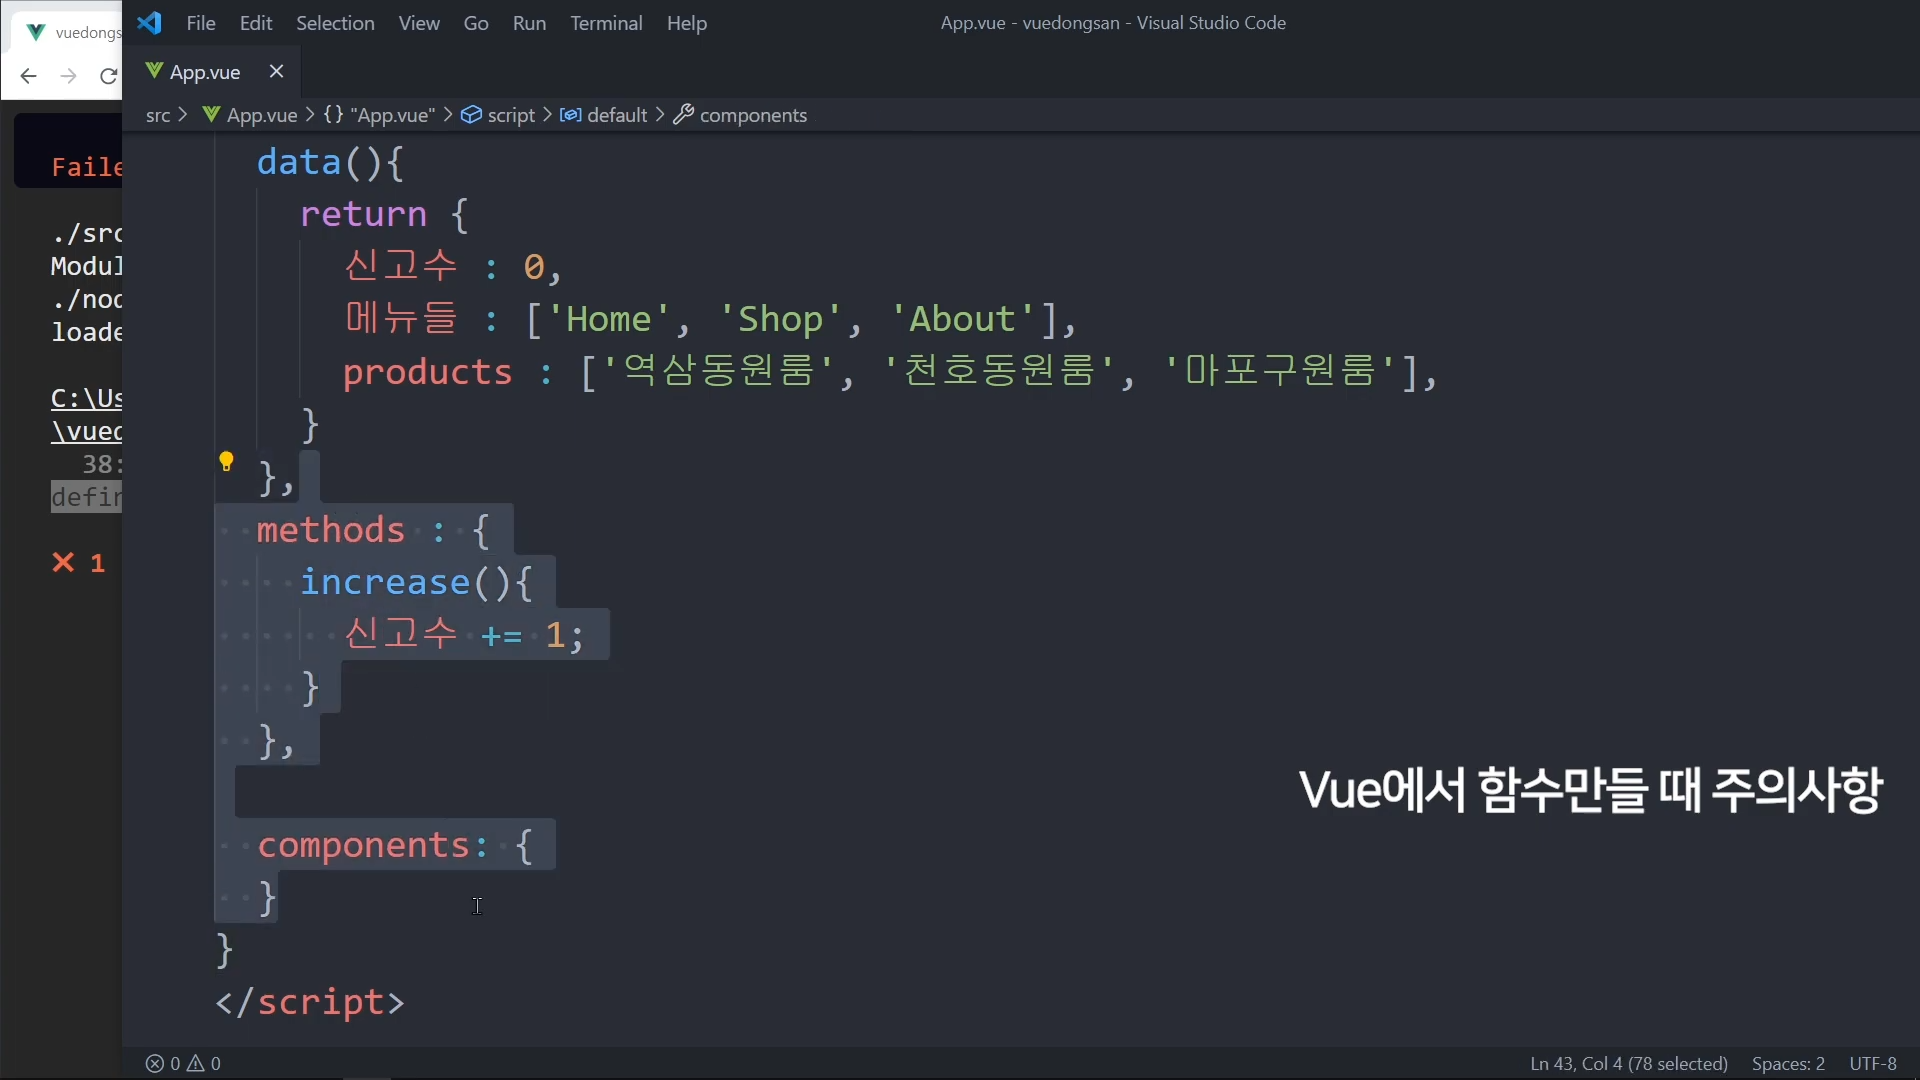Viewport: 1920px width, 1080px height.
Task: Click UTF-8 encoding in status bar
Action: tap(1872, 1063)
